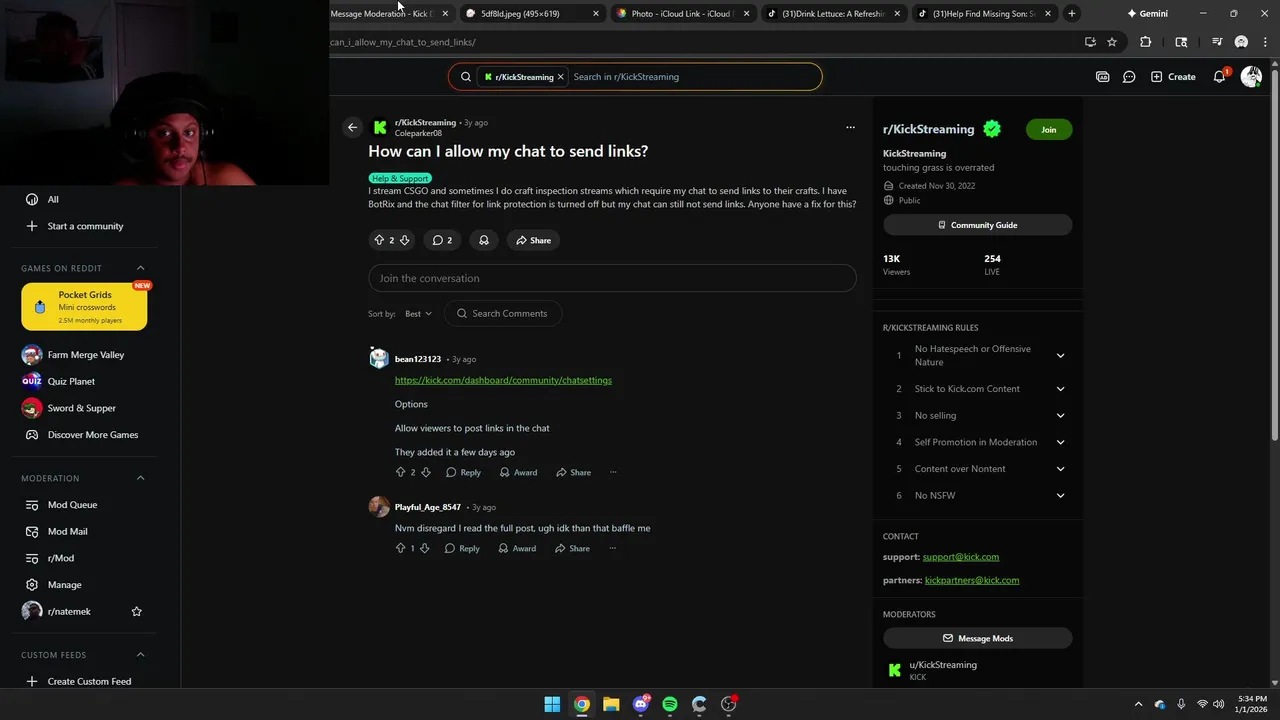Downvote bean123123's comment
This screenshot has height=720, width=1280.
coord(426,472)
